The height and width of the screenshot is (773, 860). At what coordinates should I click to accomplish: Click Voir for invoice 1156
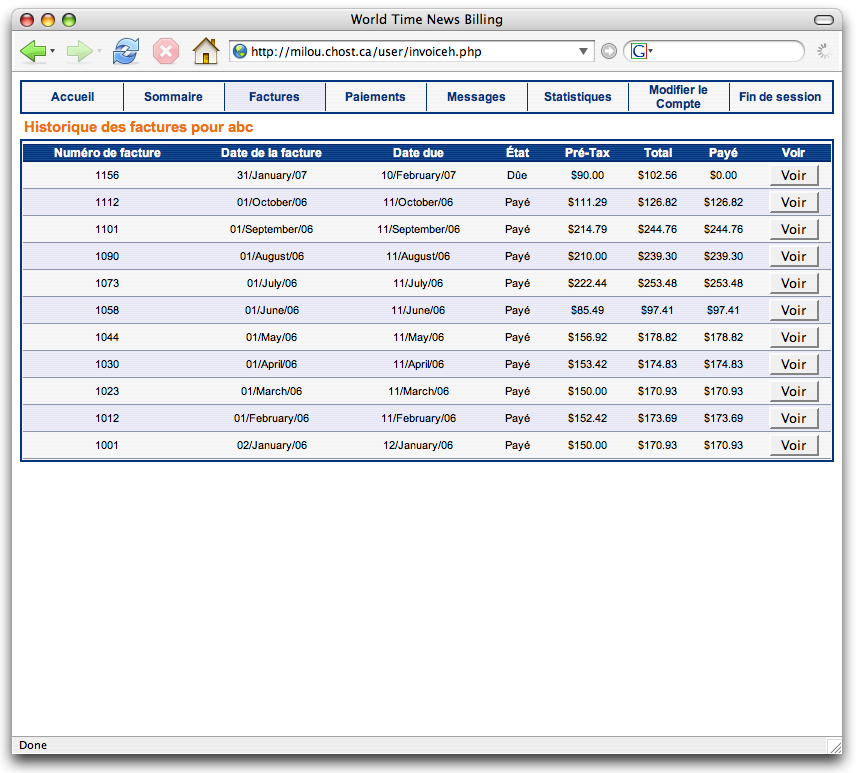tap(793, 175)
